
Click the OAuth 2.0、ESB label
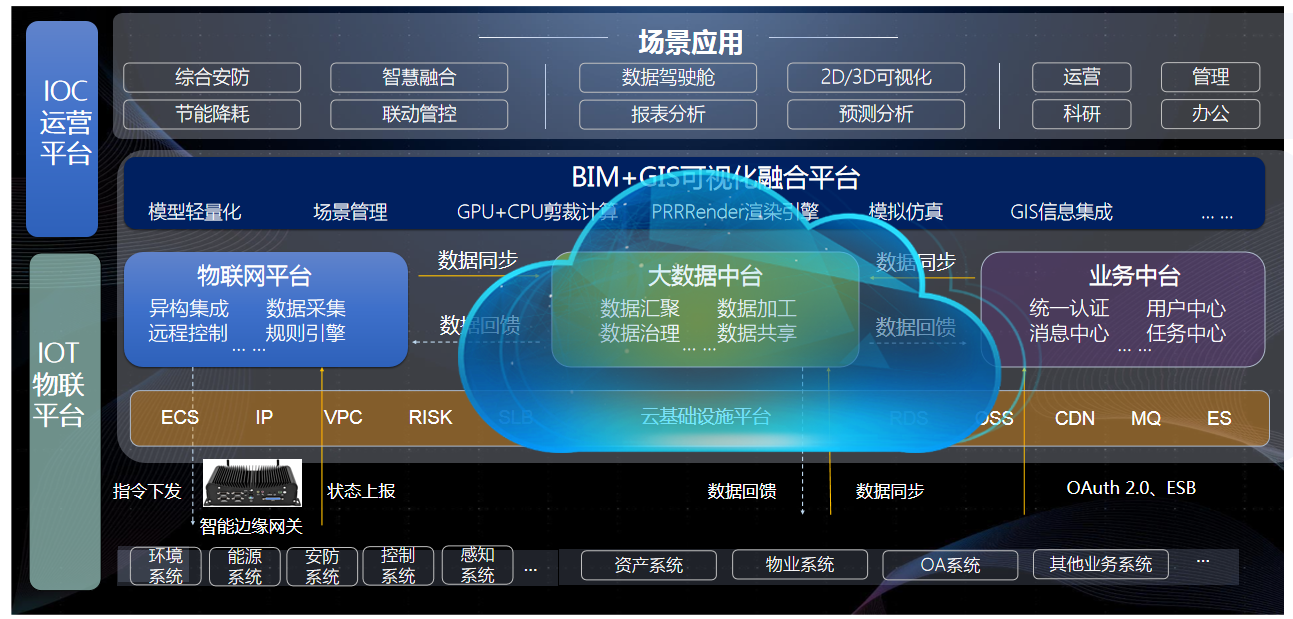[x=1131, y=488]
